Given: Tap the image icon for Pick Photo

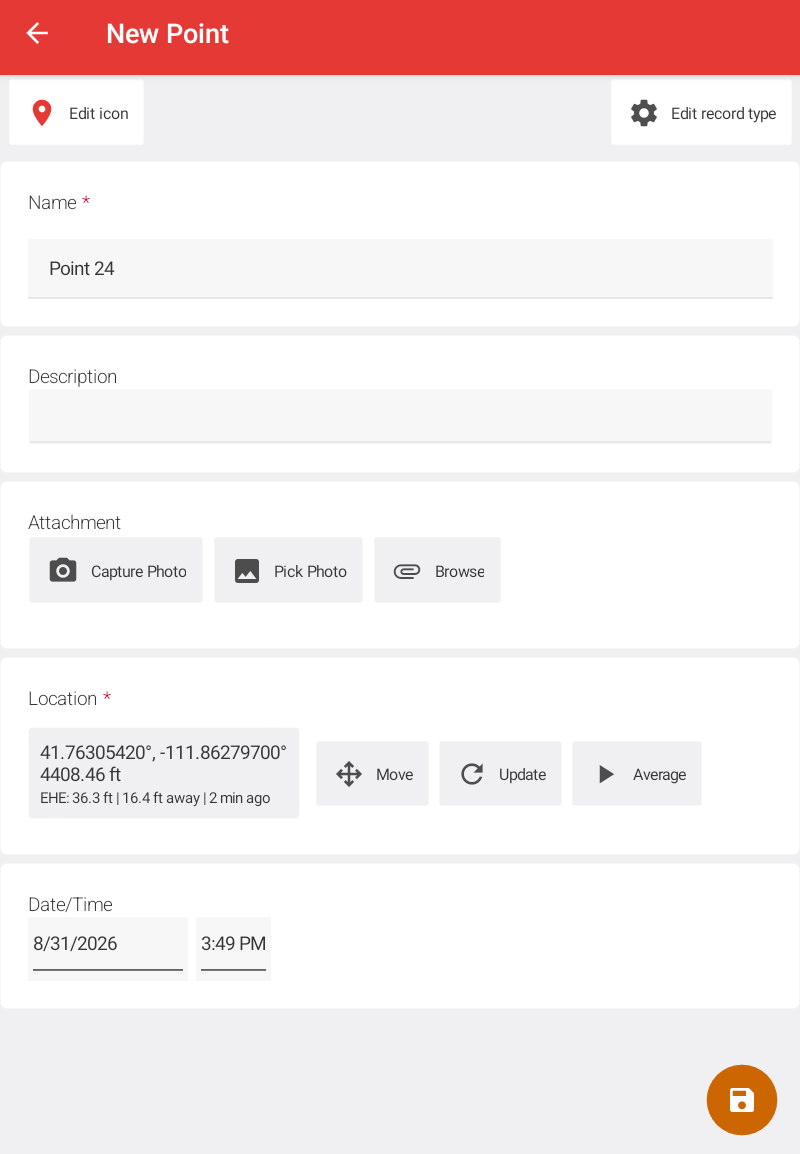Looking at the screenshot, I should coord(247,570).
